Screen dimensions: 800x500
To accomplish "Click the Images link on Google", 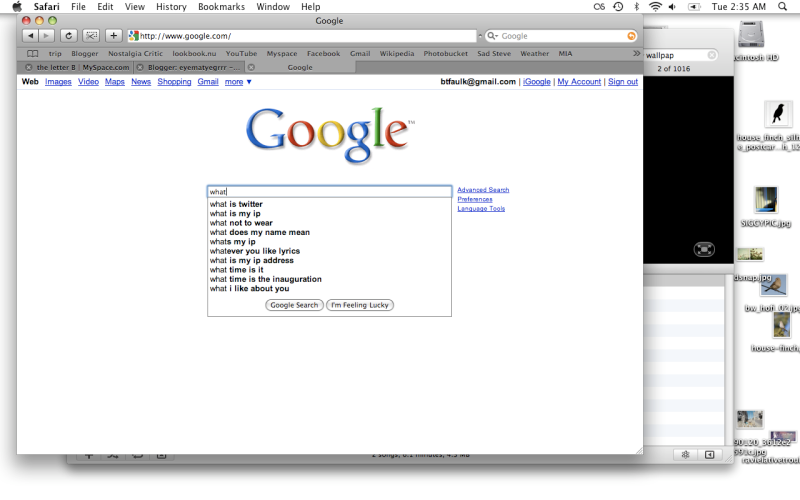I will 58,82.
